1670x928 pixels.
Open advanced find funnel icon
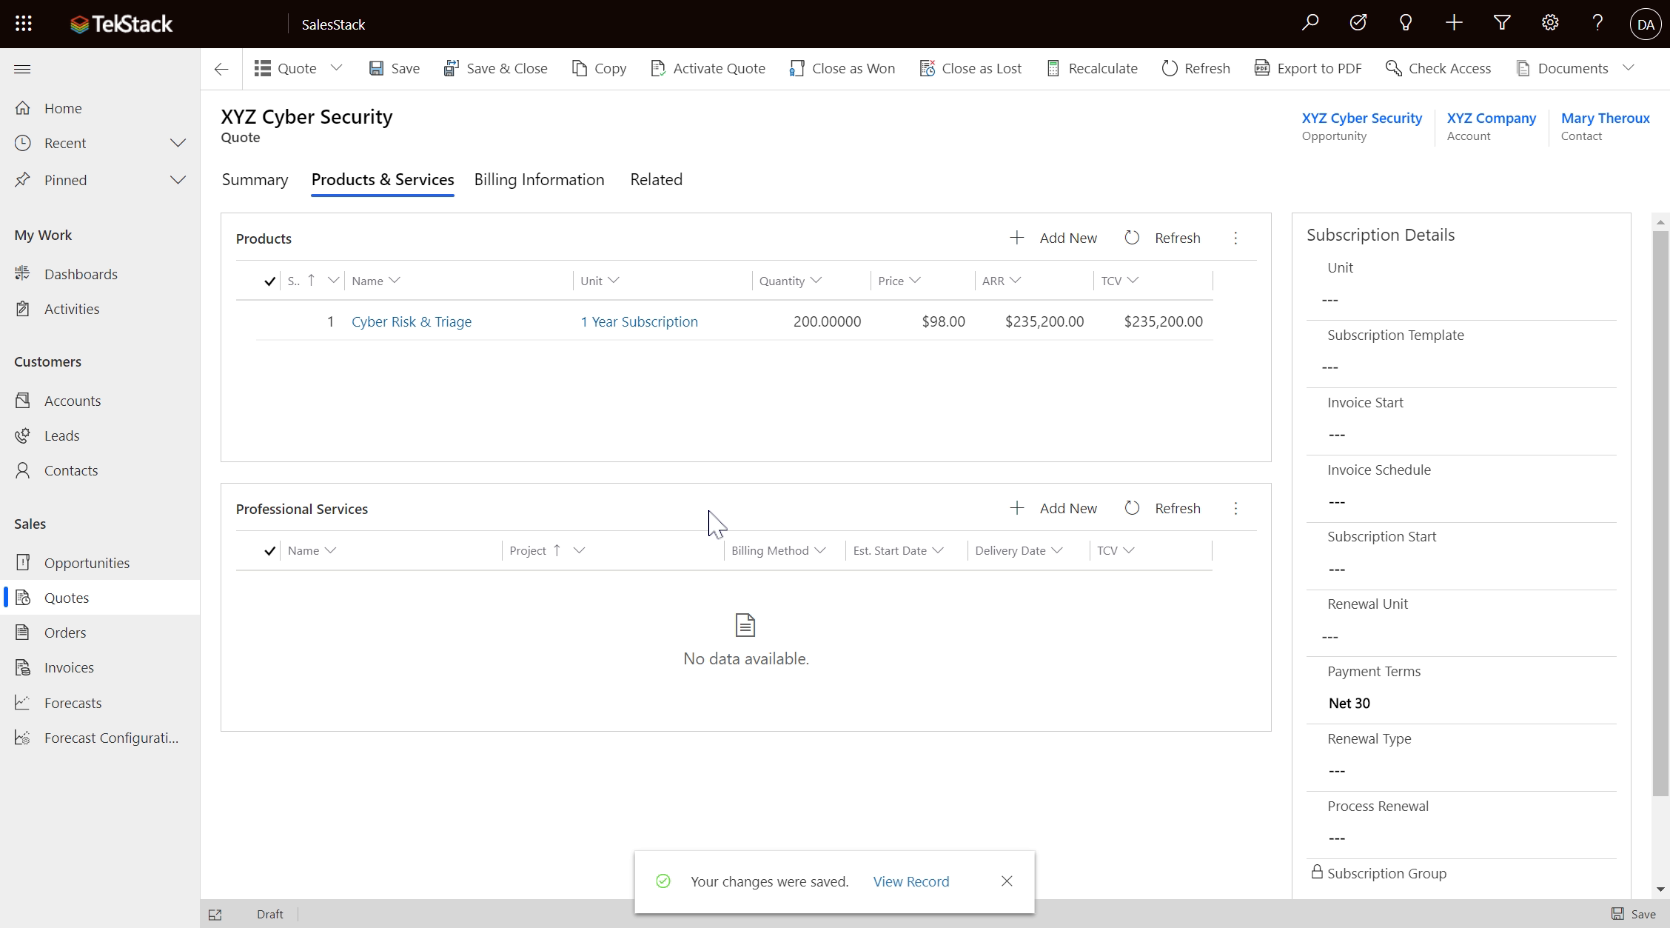pyautogui.click(x=1502, y=23)
